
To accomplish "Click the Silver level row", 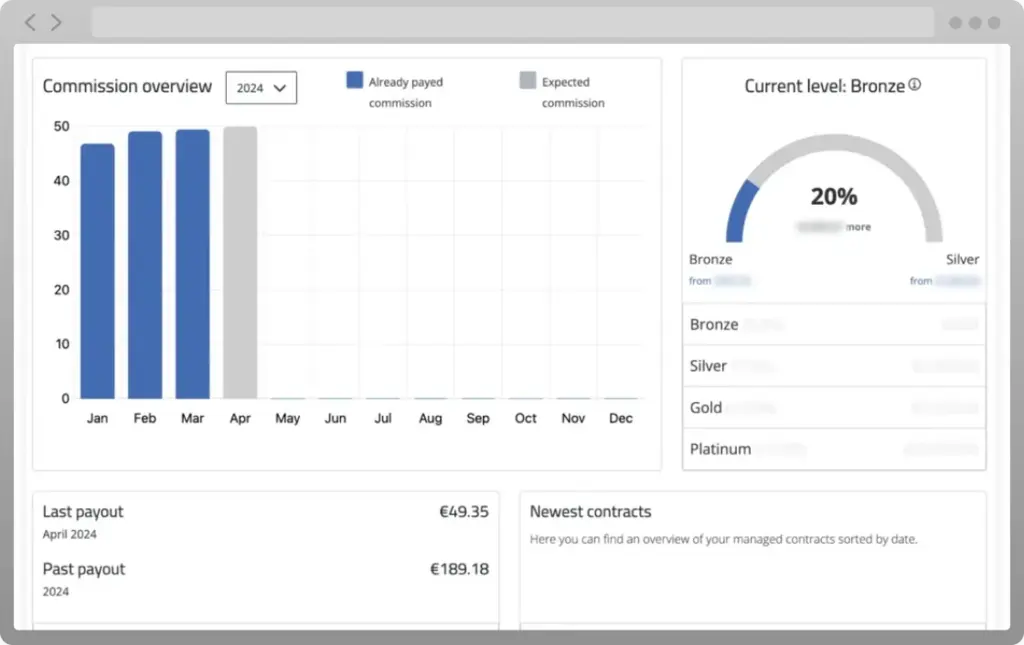I will click(x=833, y=366).
